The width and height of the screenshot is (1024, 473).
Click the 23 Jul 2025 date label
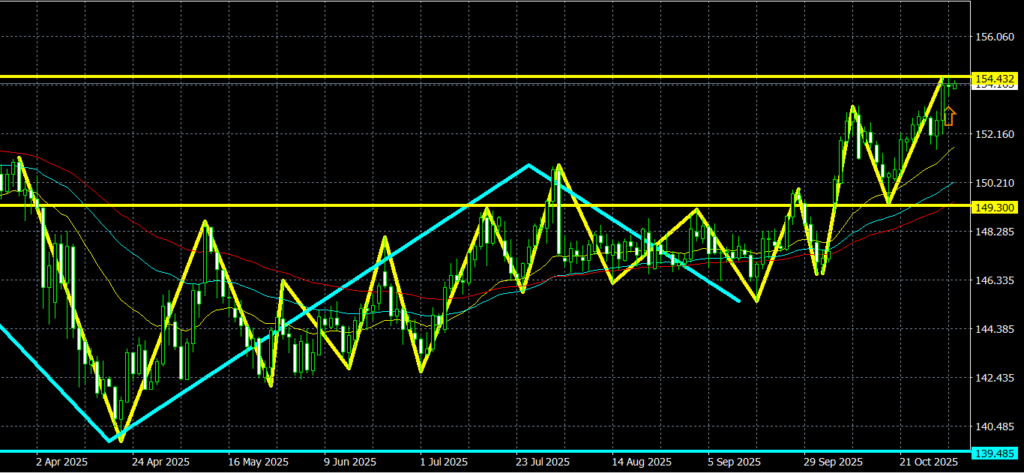(x=541, y=463)
